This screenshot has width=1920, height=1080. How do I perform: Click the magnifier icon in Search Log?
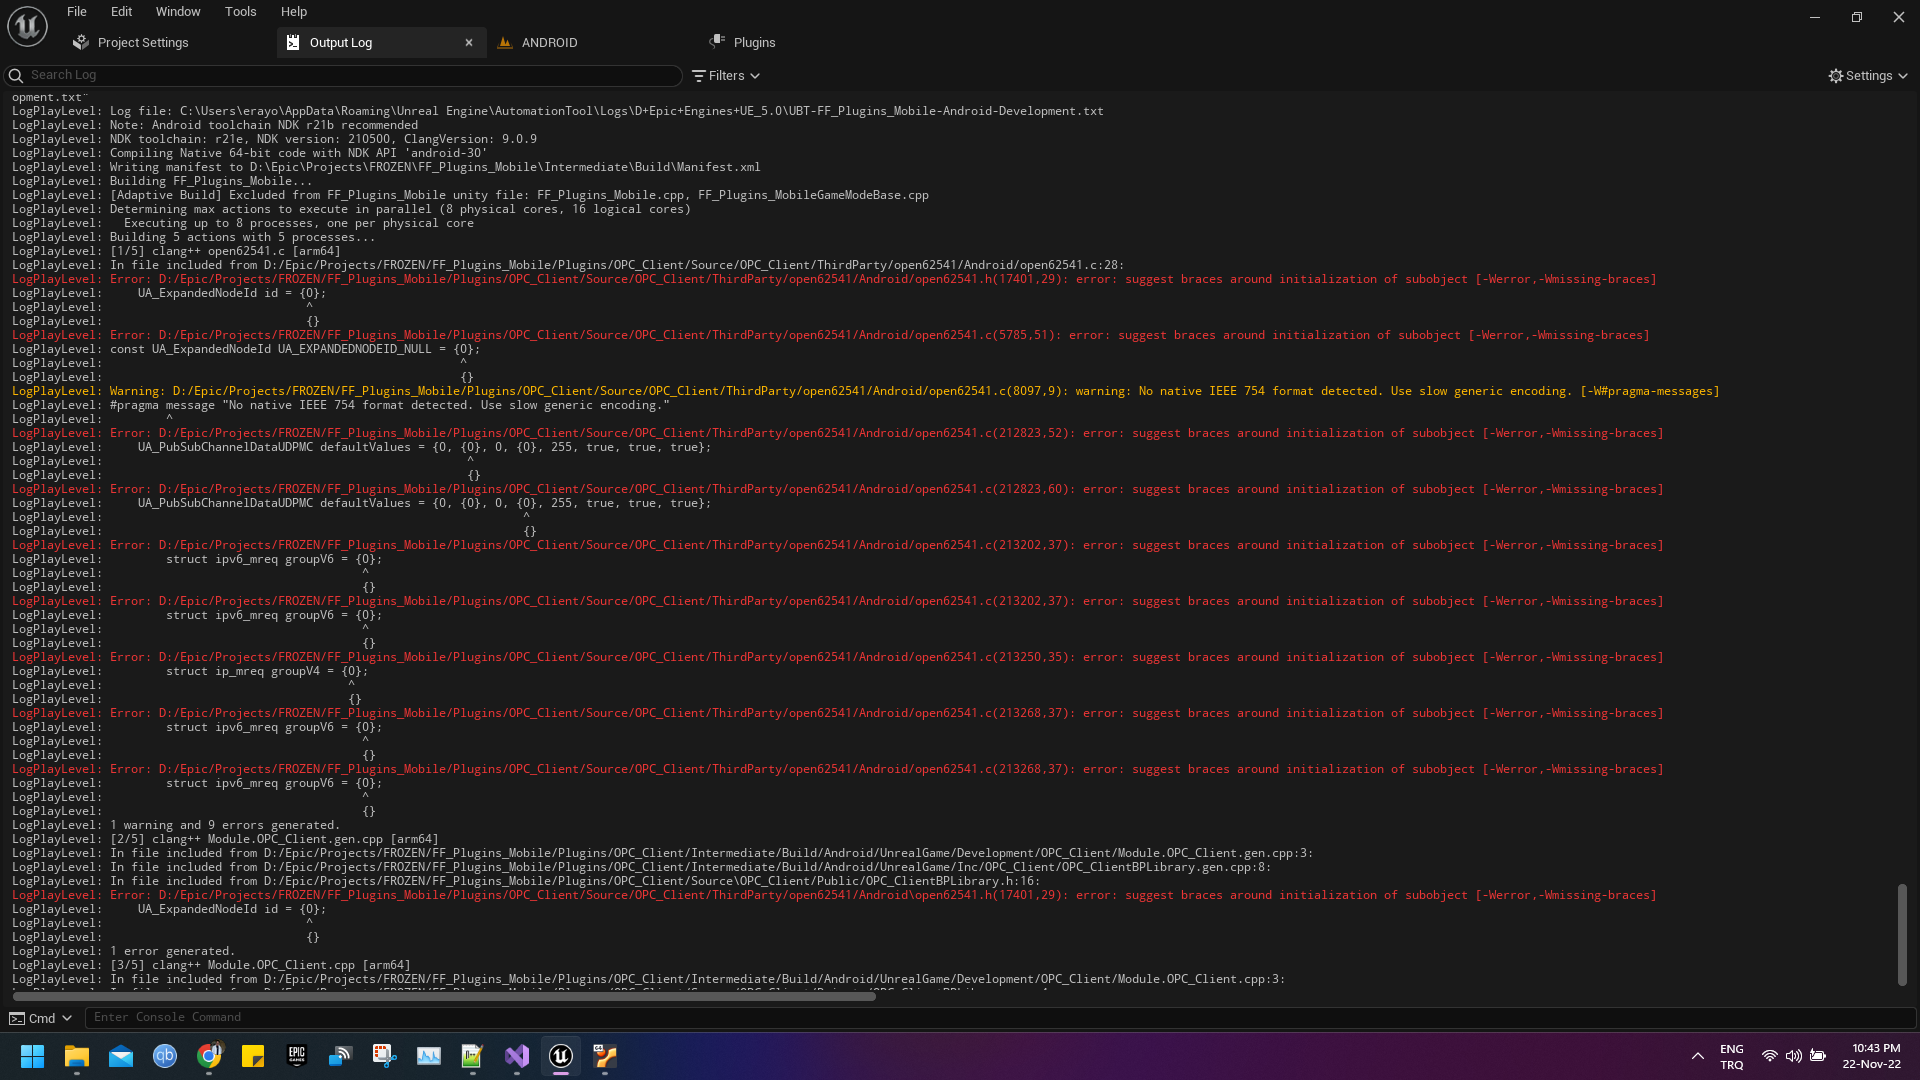(16, 75)
